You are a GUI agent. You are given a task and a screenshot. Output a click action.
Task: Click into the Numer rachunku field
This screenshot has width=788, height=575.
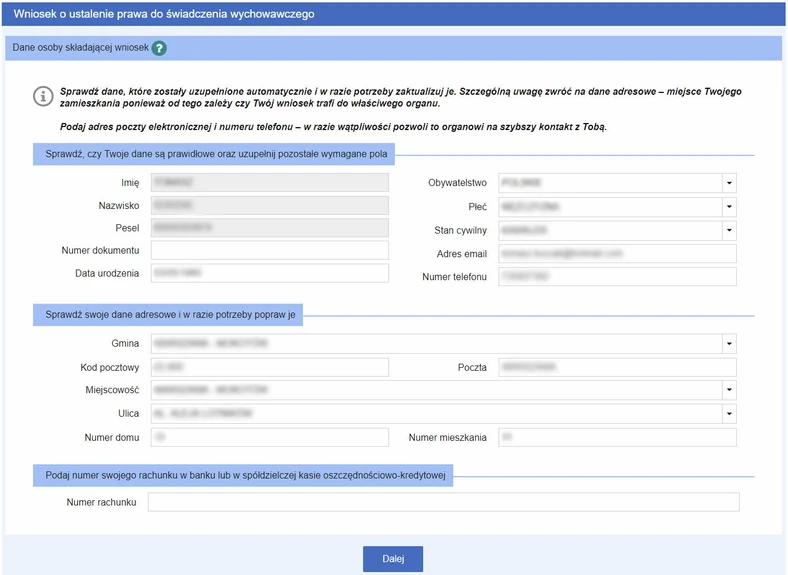[443, 502]
